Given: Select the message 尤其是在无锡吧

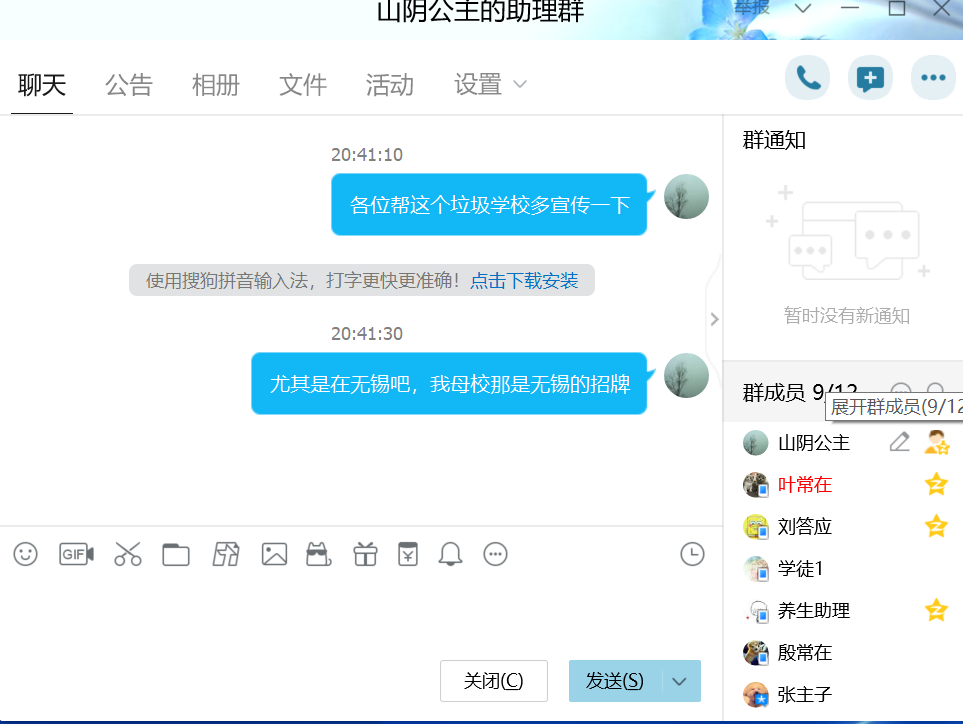Looking at the screenshot, I should [449, 384].
